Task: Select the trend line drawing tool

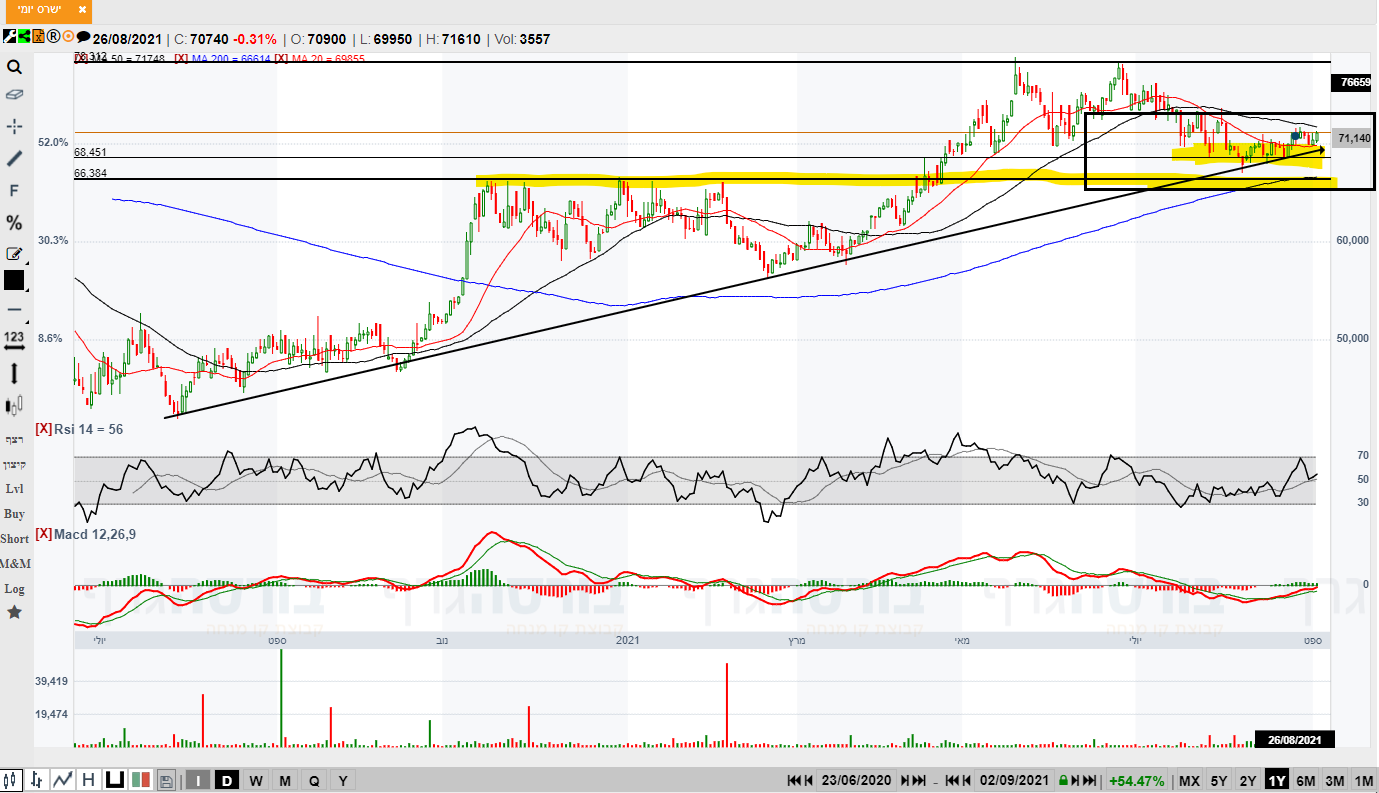Action: tap(14, 158)
